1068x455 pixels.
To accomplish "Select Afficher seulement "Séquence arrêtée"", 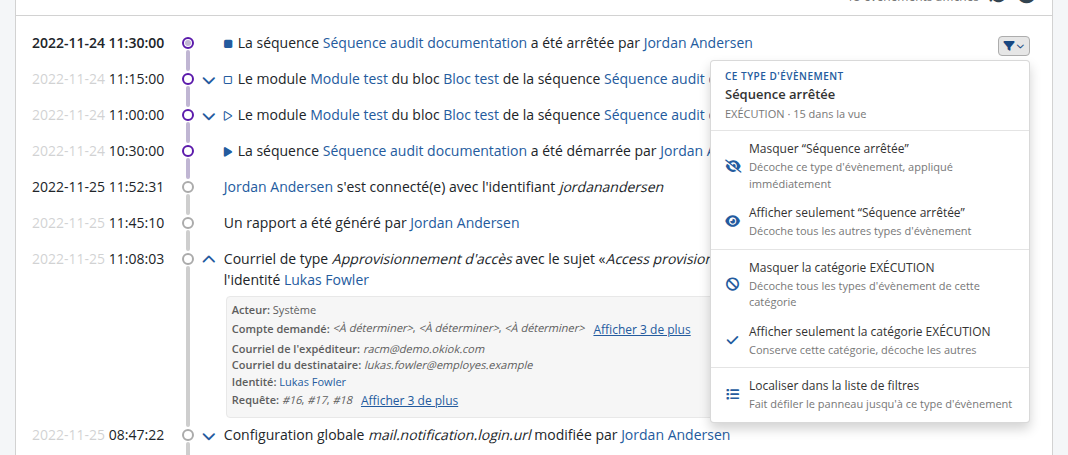I will (x=870, y=221).
